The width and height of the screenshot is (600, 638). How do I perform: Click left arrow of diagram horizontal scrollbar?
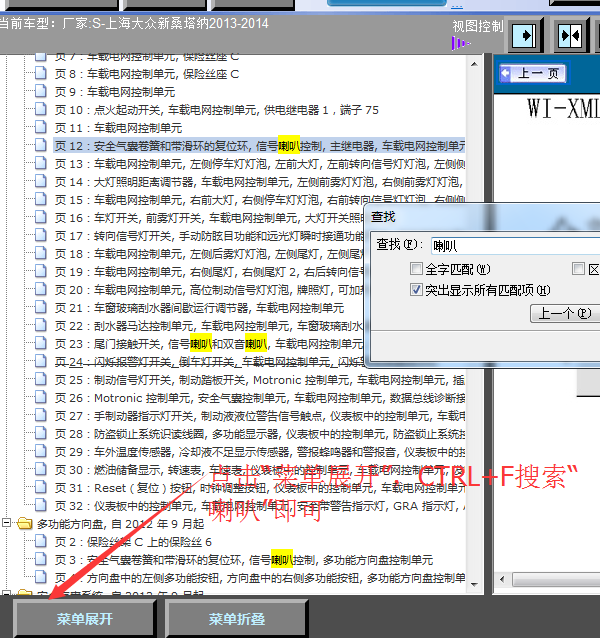[x=502, y=579]
